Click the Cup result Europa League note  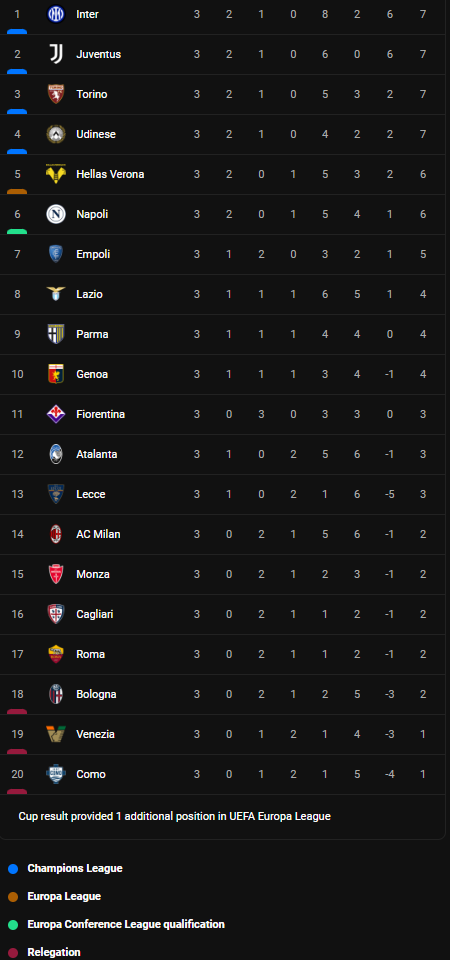click(x=174, y=816)
